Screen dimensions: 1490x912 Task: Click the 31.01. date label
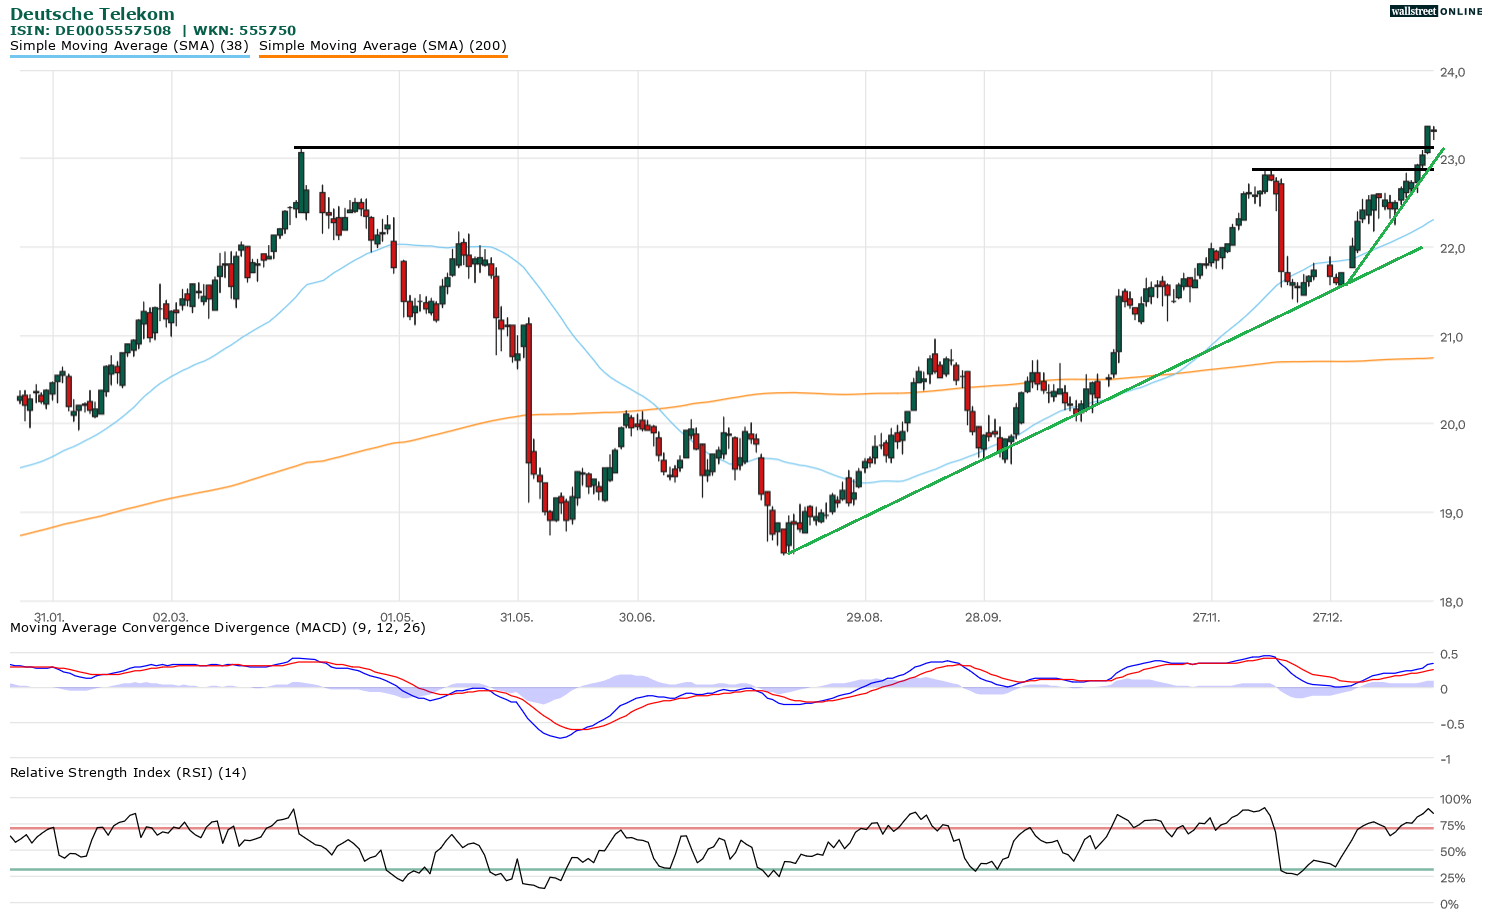click(48, 617)
